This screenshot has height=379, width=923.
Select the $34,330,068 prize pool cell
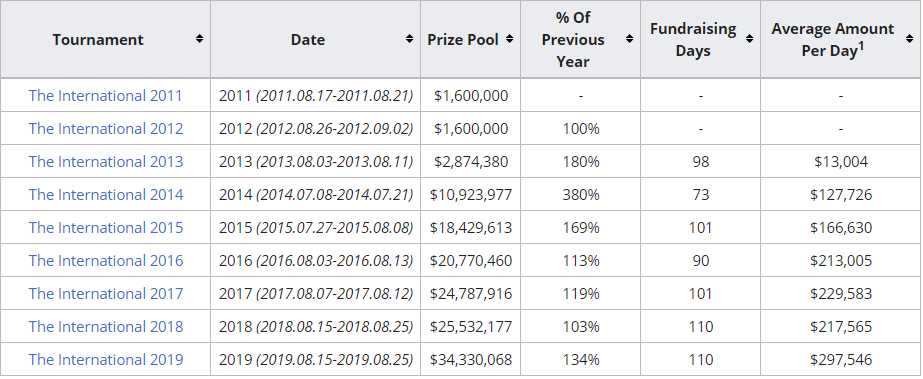tap(471, 359)
